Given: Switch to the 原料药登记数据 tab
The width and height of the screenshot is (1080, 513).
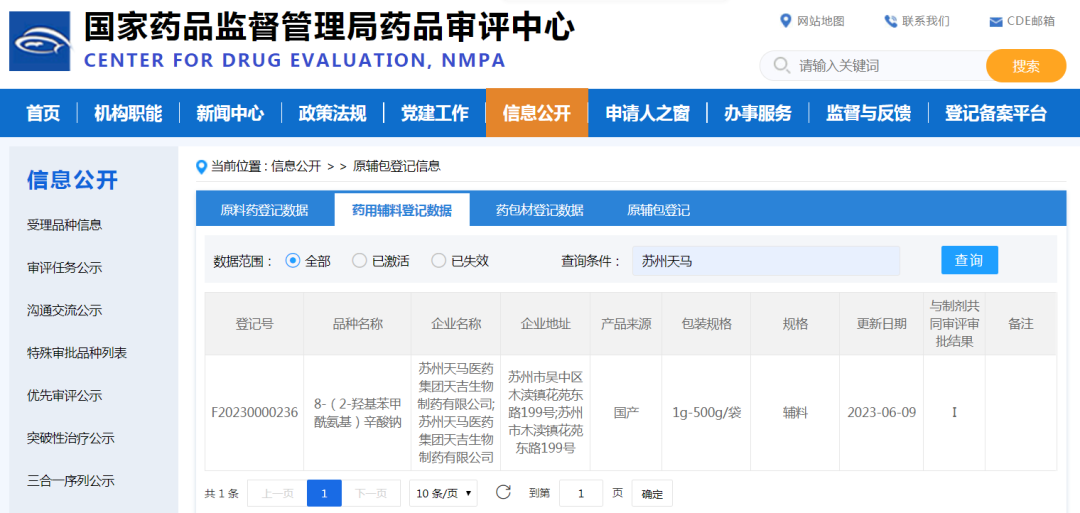Looking at the screenshot, I should (264, 210).
